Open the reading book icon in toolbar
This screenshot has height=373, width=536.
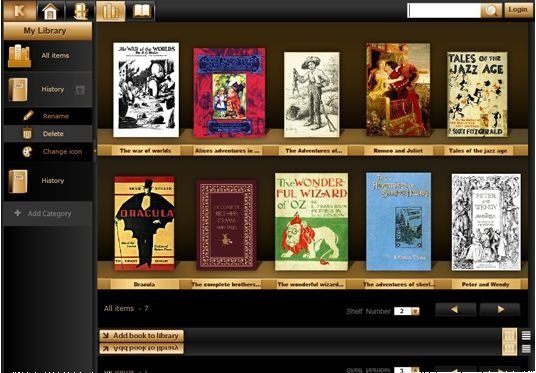pyautogui.click(x=141, y=11)
